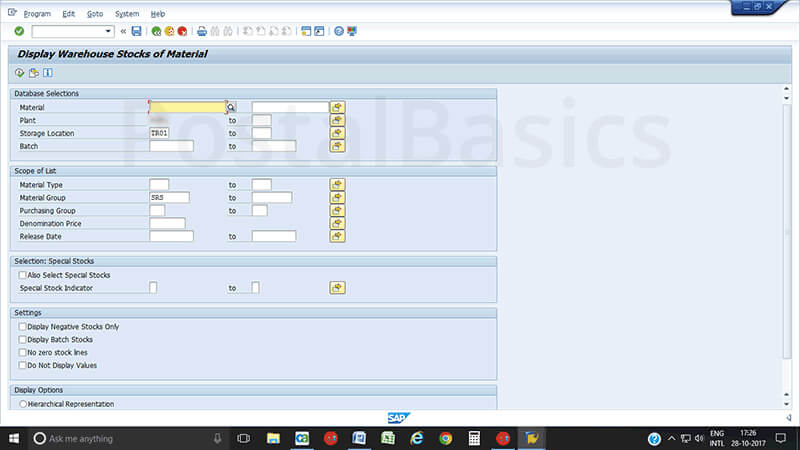The height and width of the screenshot is (450, 800).
Task: Open Google Chrome from the taskbar
Action: (x=445, y=438)
